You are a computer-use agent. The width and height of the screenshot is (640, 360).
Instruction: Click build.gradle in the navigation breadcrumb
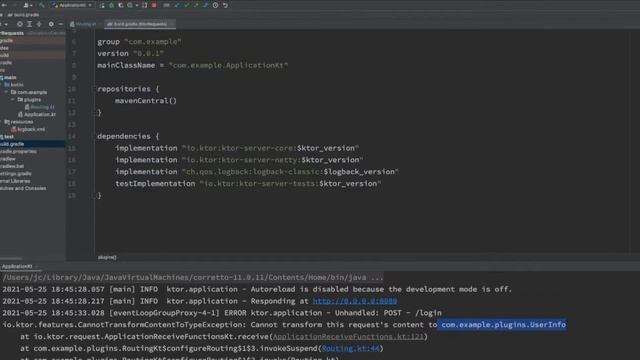click(x=24, y=15)
